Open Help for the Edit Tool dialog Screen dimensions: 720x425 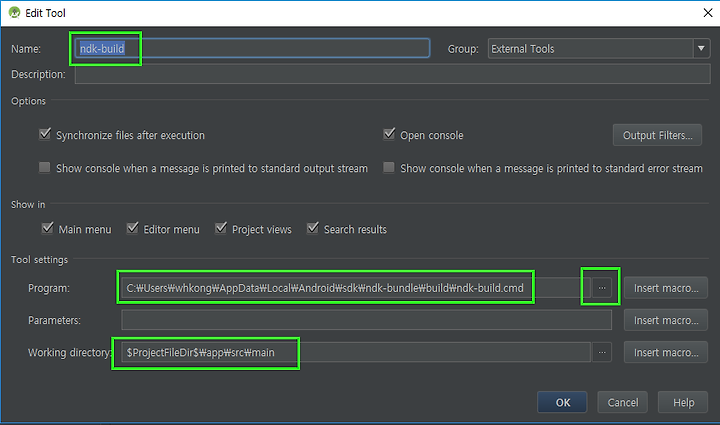[x=683, y=403]
